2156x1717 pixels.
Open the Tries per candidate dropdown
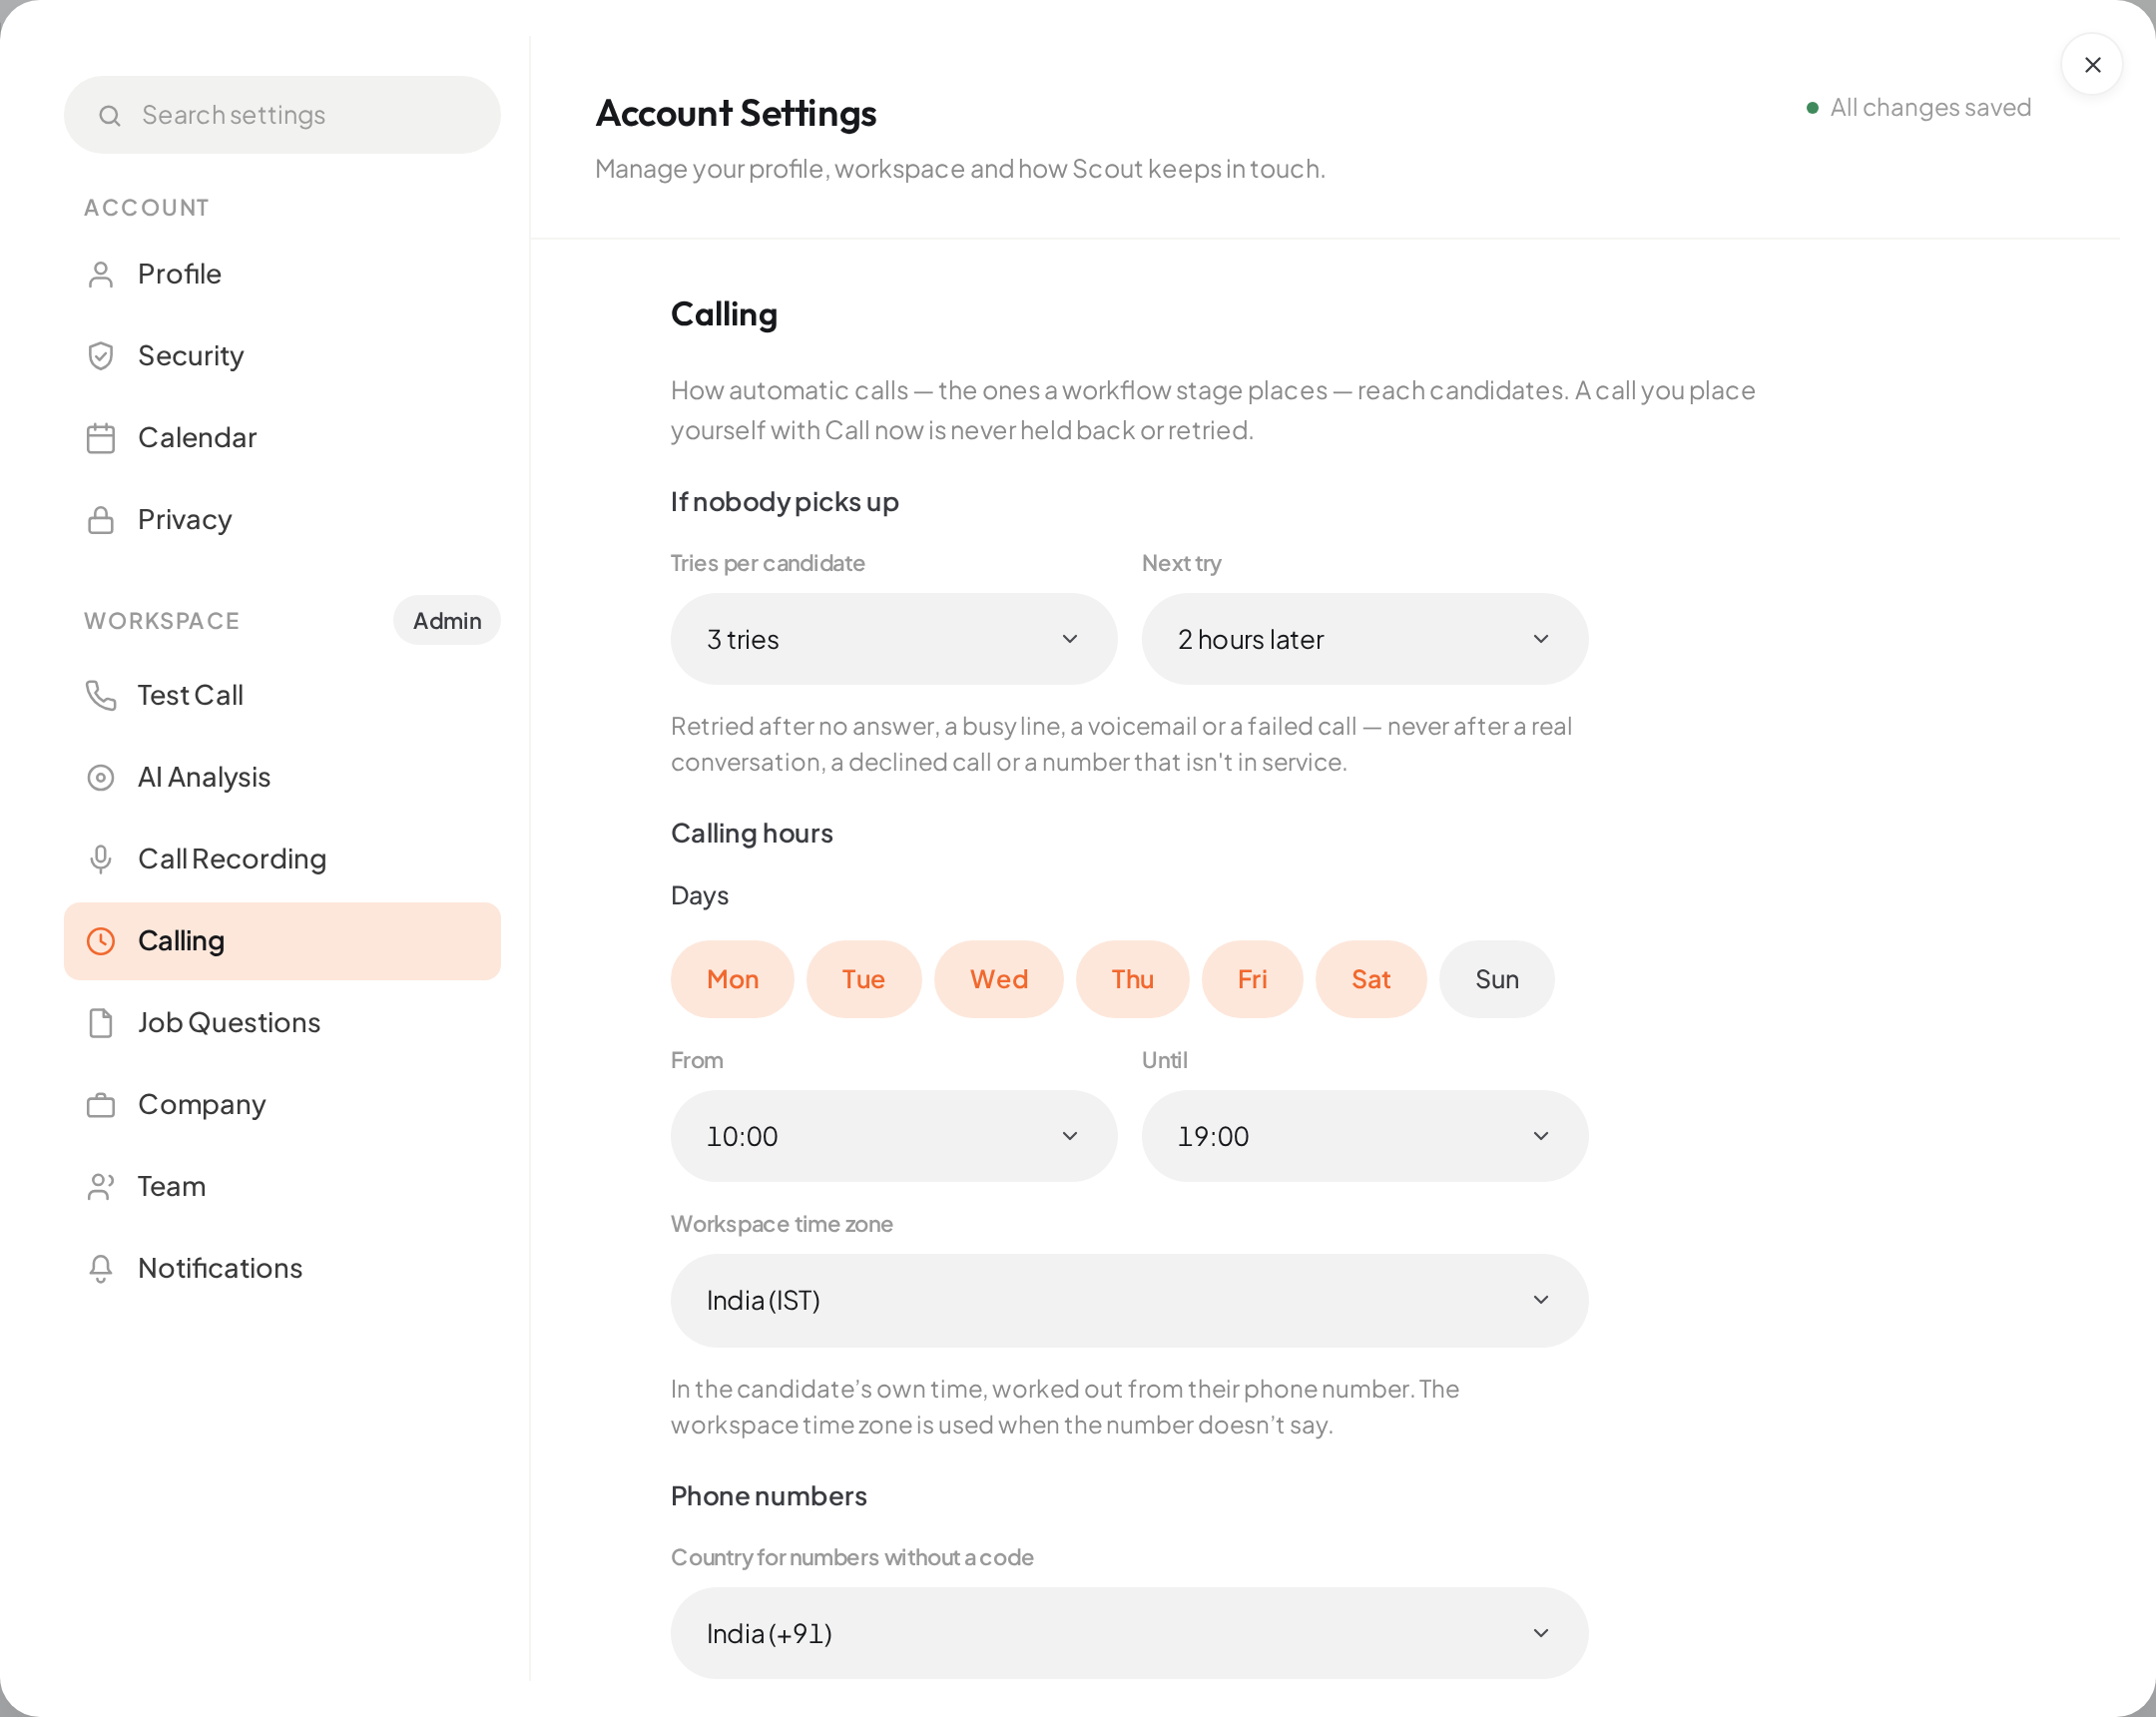pyautogui.click(x=893, y=639)
